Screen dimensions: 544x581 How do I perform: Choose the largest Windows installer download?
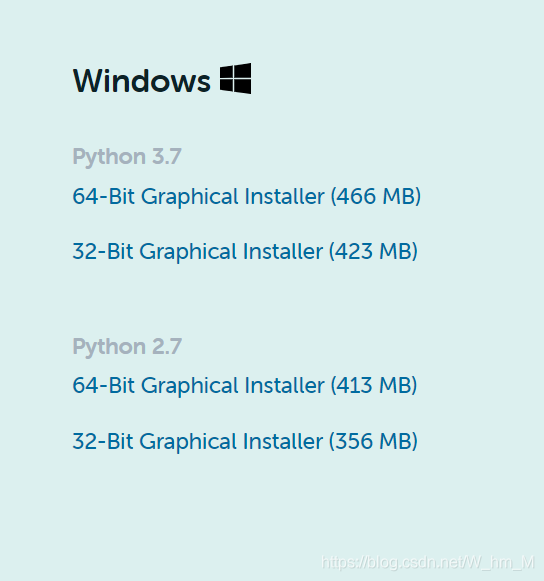click(x=246, y=196)
